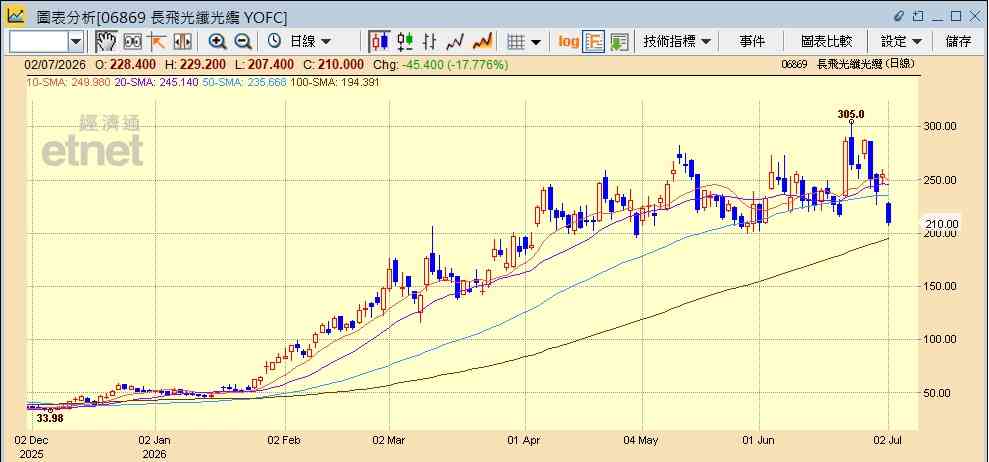Viewport: 989px width, 462px height.
Task: Select the hand pan tool
Action: [x=105, y=42]
